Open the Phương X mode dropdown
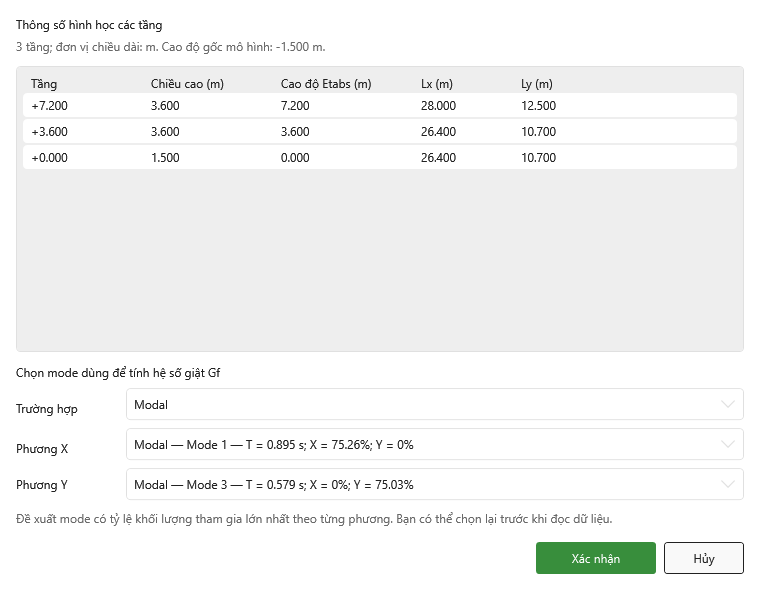Image resolution: width=760 pixels, height=590 pixels. pyautogui.click(x=434, y=445)
